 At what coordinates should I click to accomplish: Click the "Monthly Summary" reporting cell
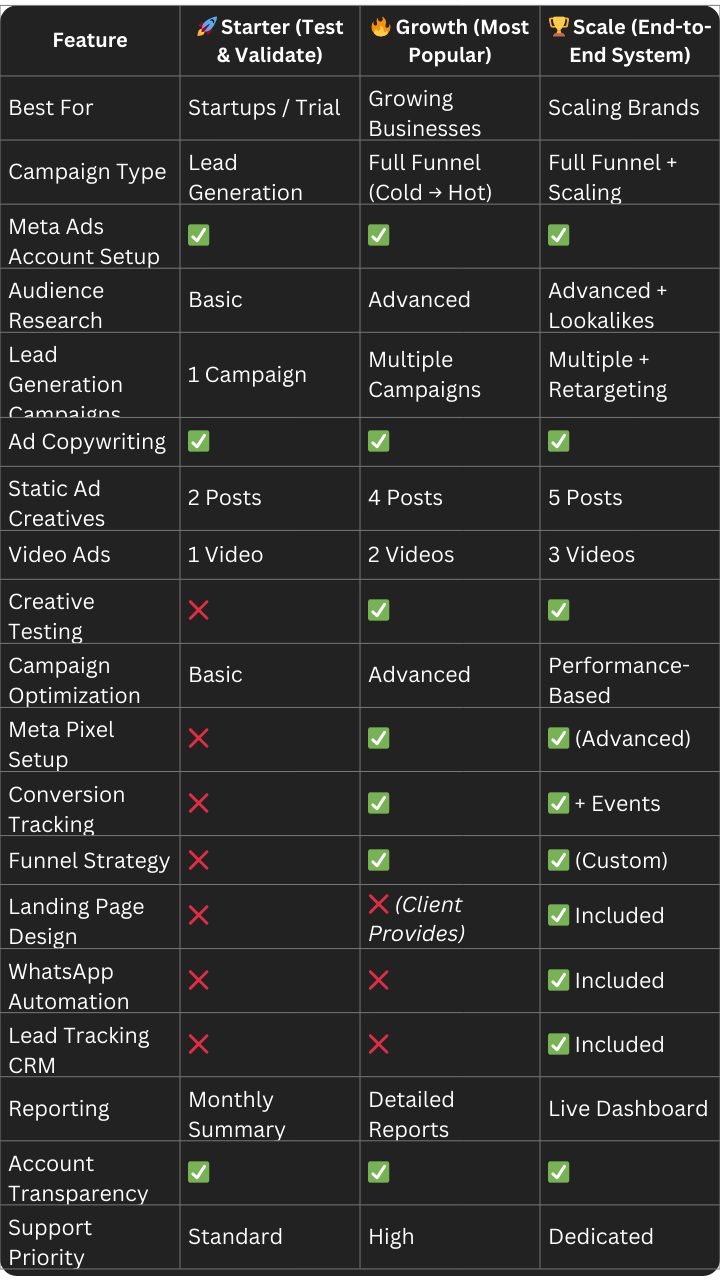click(237, 1114)
